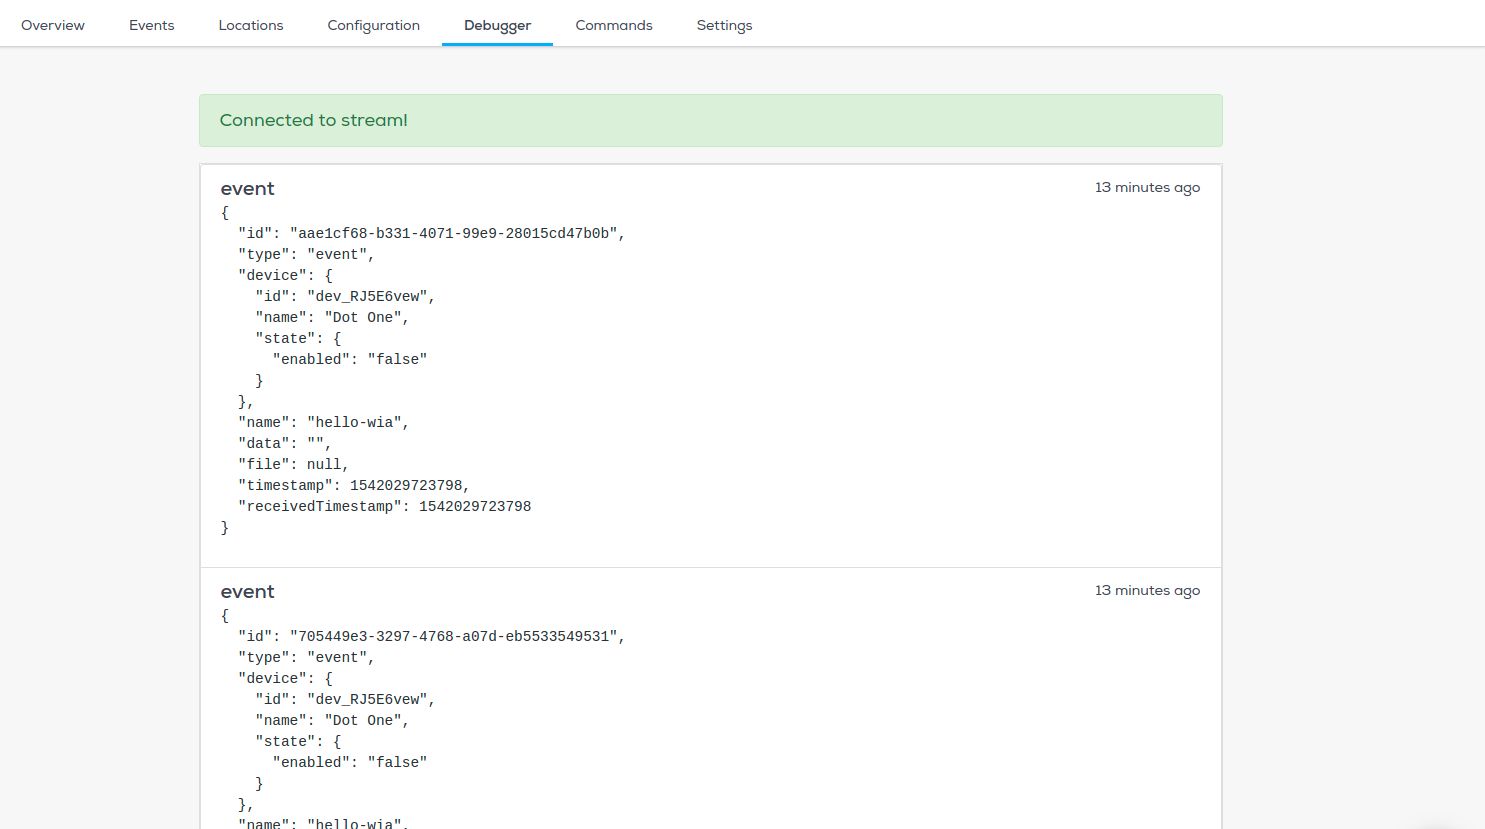
Task: Click the "hello-wia" name in first event
Action: coord(354,422)
